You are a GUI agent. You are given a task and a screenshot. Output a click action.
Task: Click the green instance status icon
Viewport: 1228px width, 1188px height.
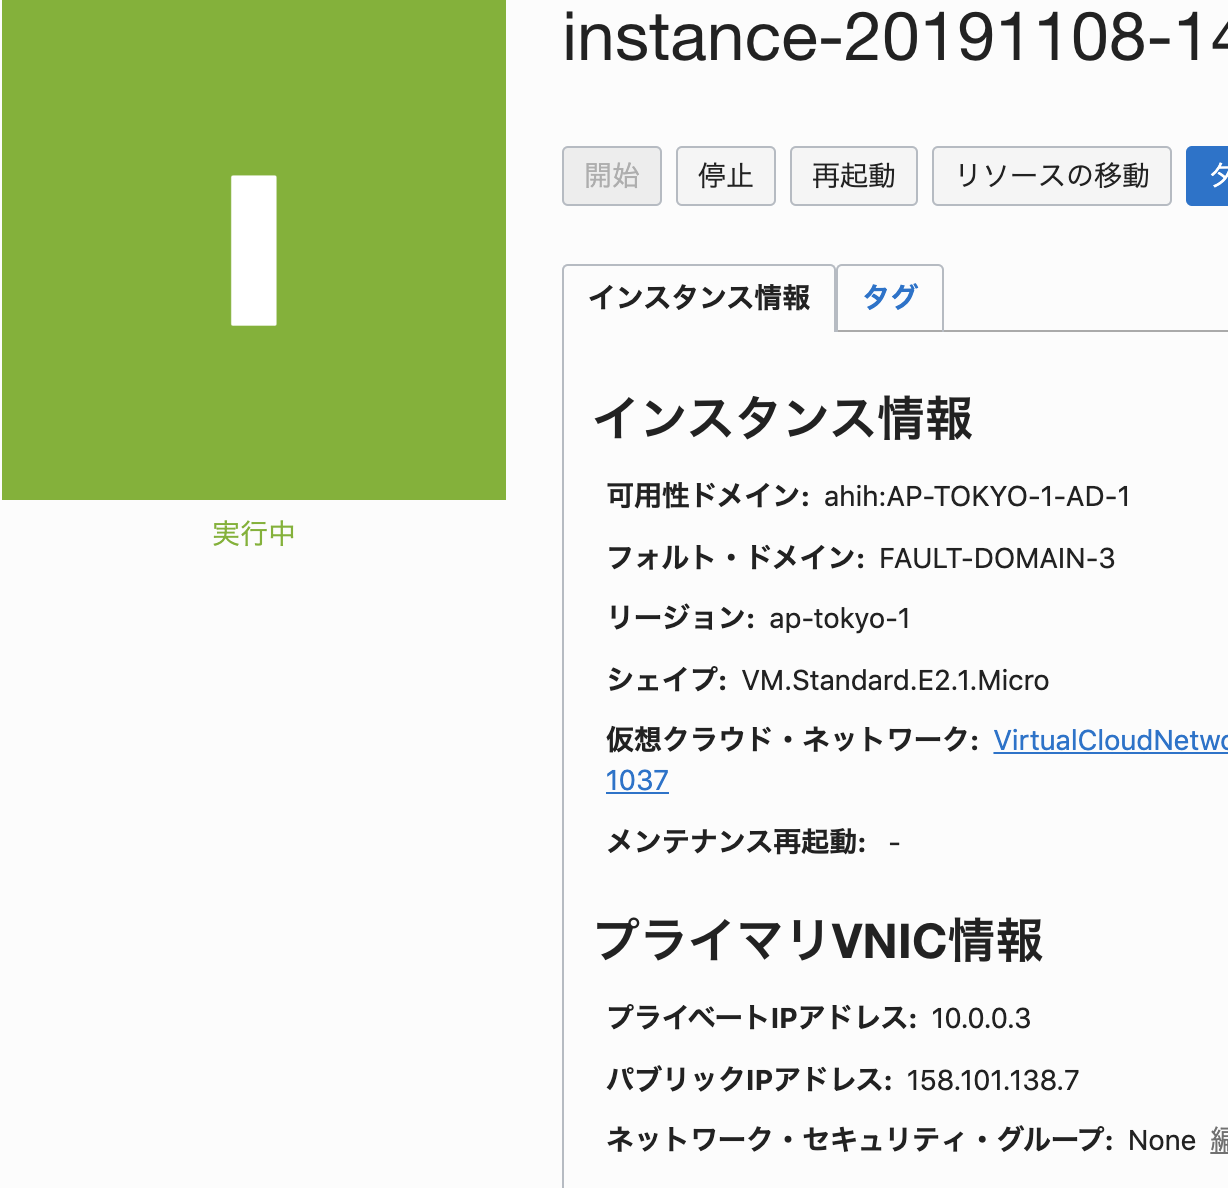[x=254, y=250]
